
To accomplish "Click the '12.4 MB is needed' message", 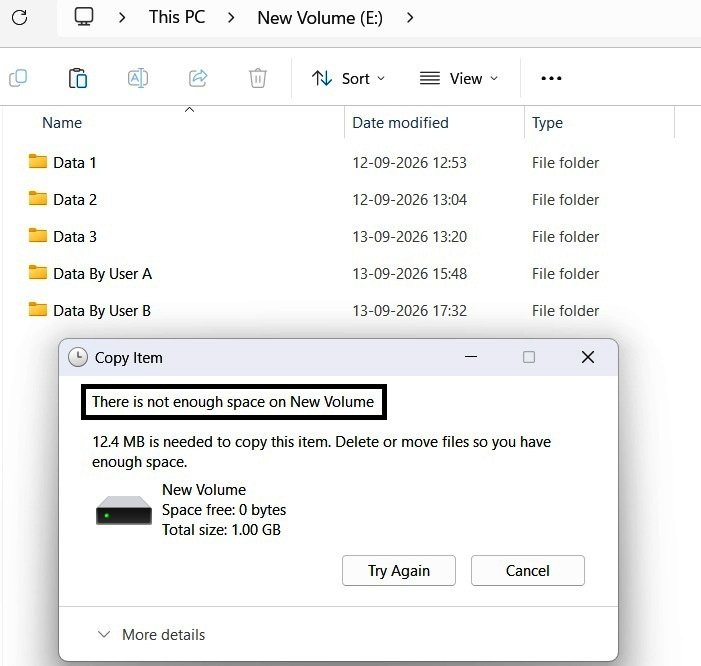I will coord(321,451).
